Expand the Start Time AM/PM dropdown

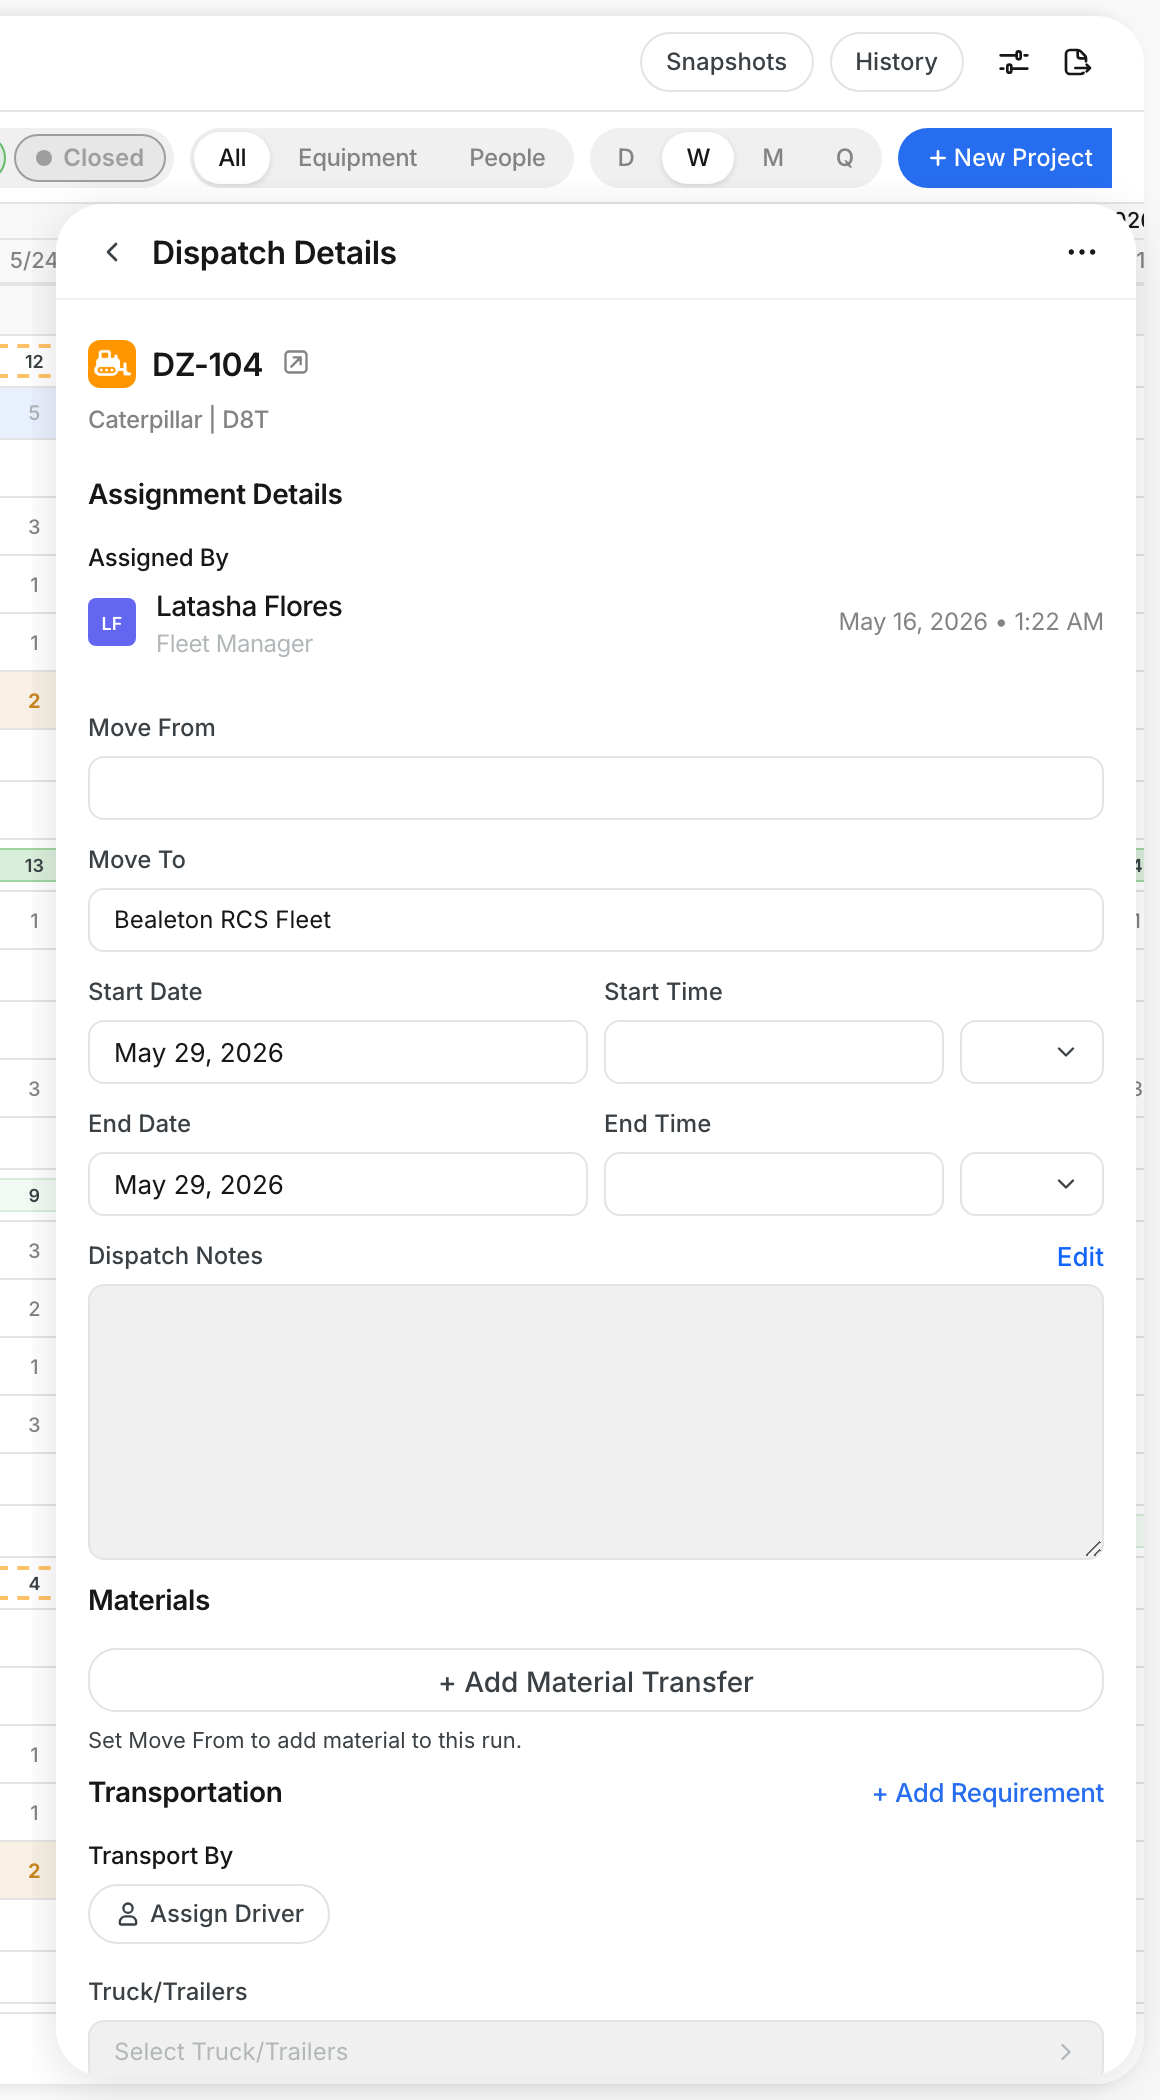pos(1032,1052)
